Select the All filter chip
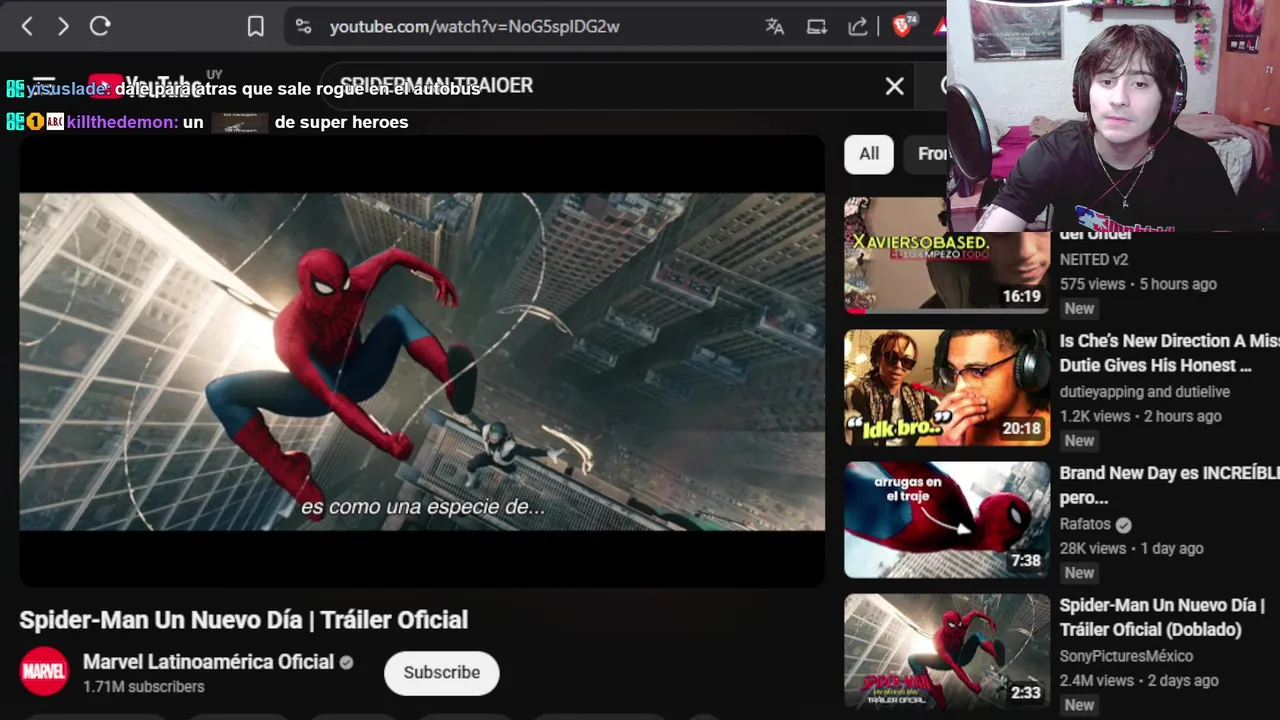 [x=869, y=154]
